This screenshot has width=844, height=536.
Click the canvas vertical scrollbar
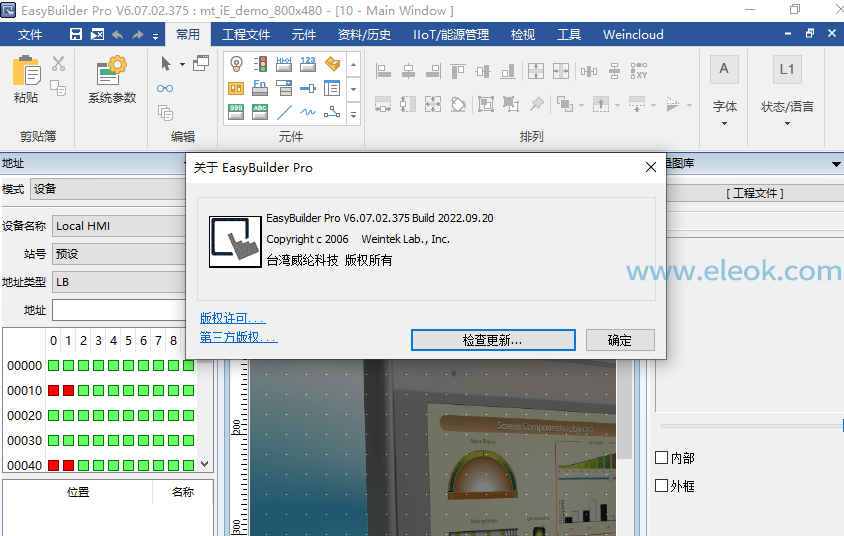point(624,409)
